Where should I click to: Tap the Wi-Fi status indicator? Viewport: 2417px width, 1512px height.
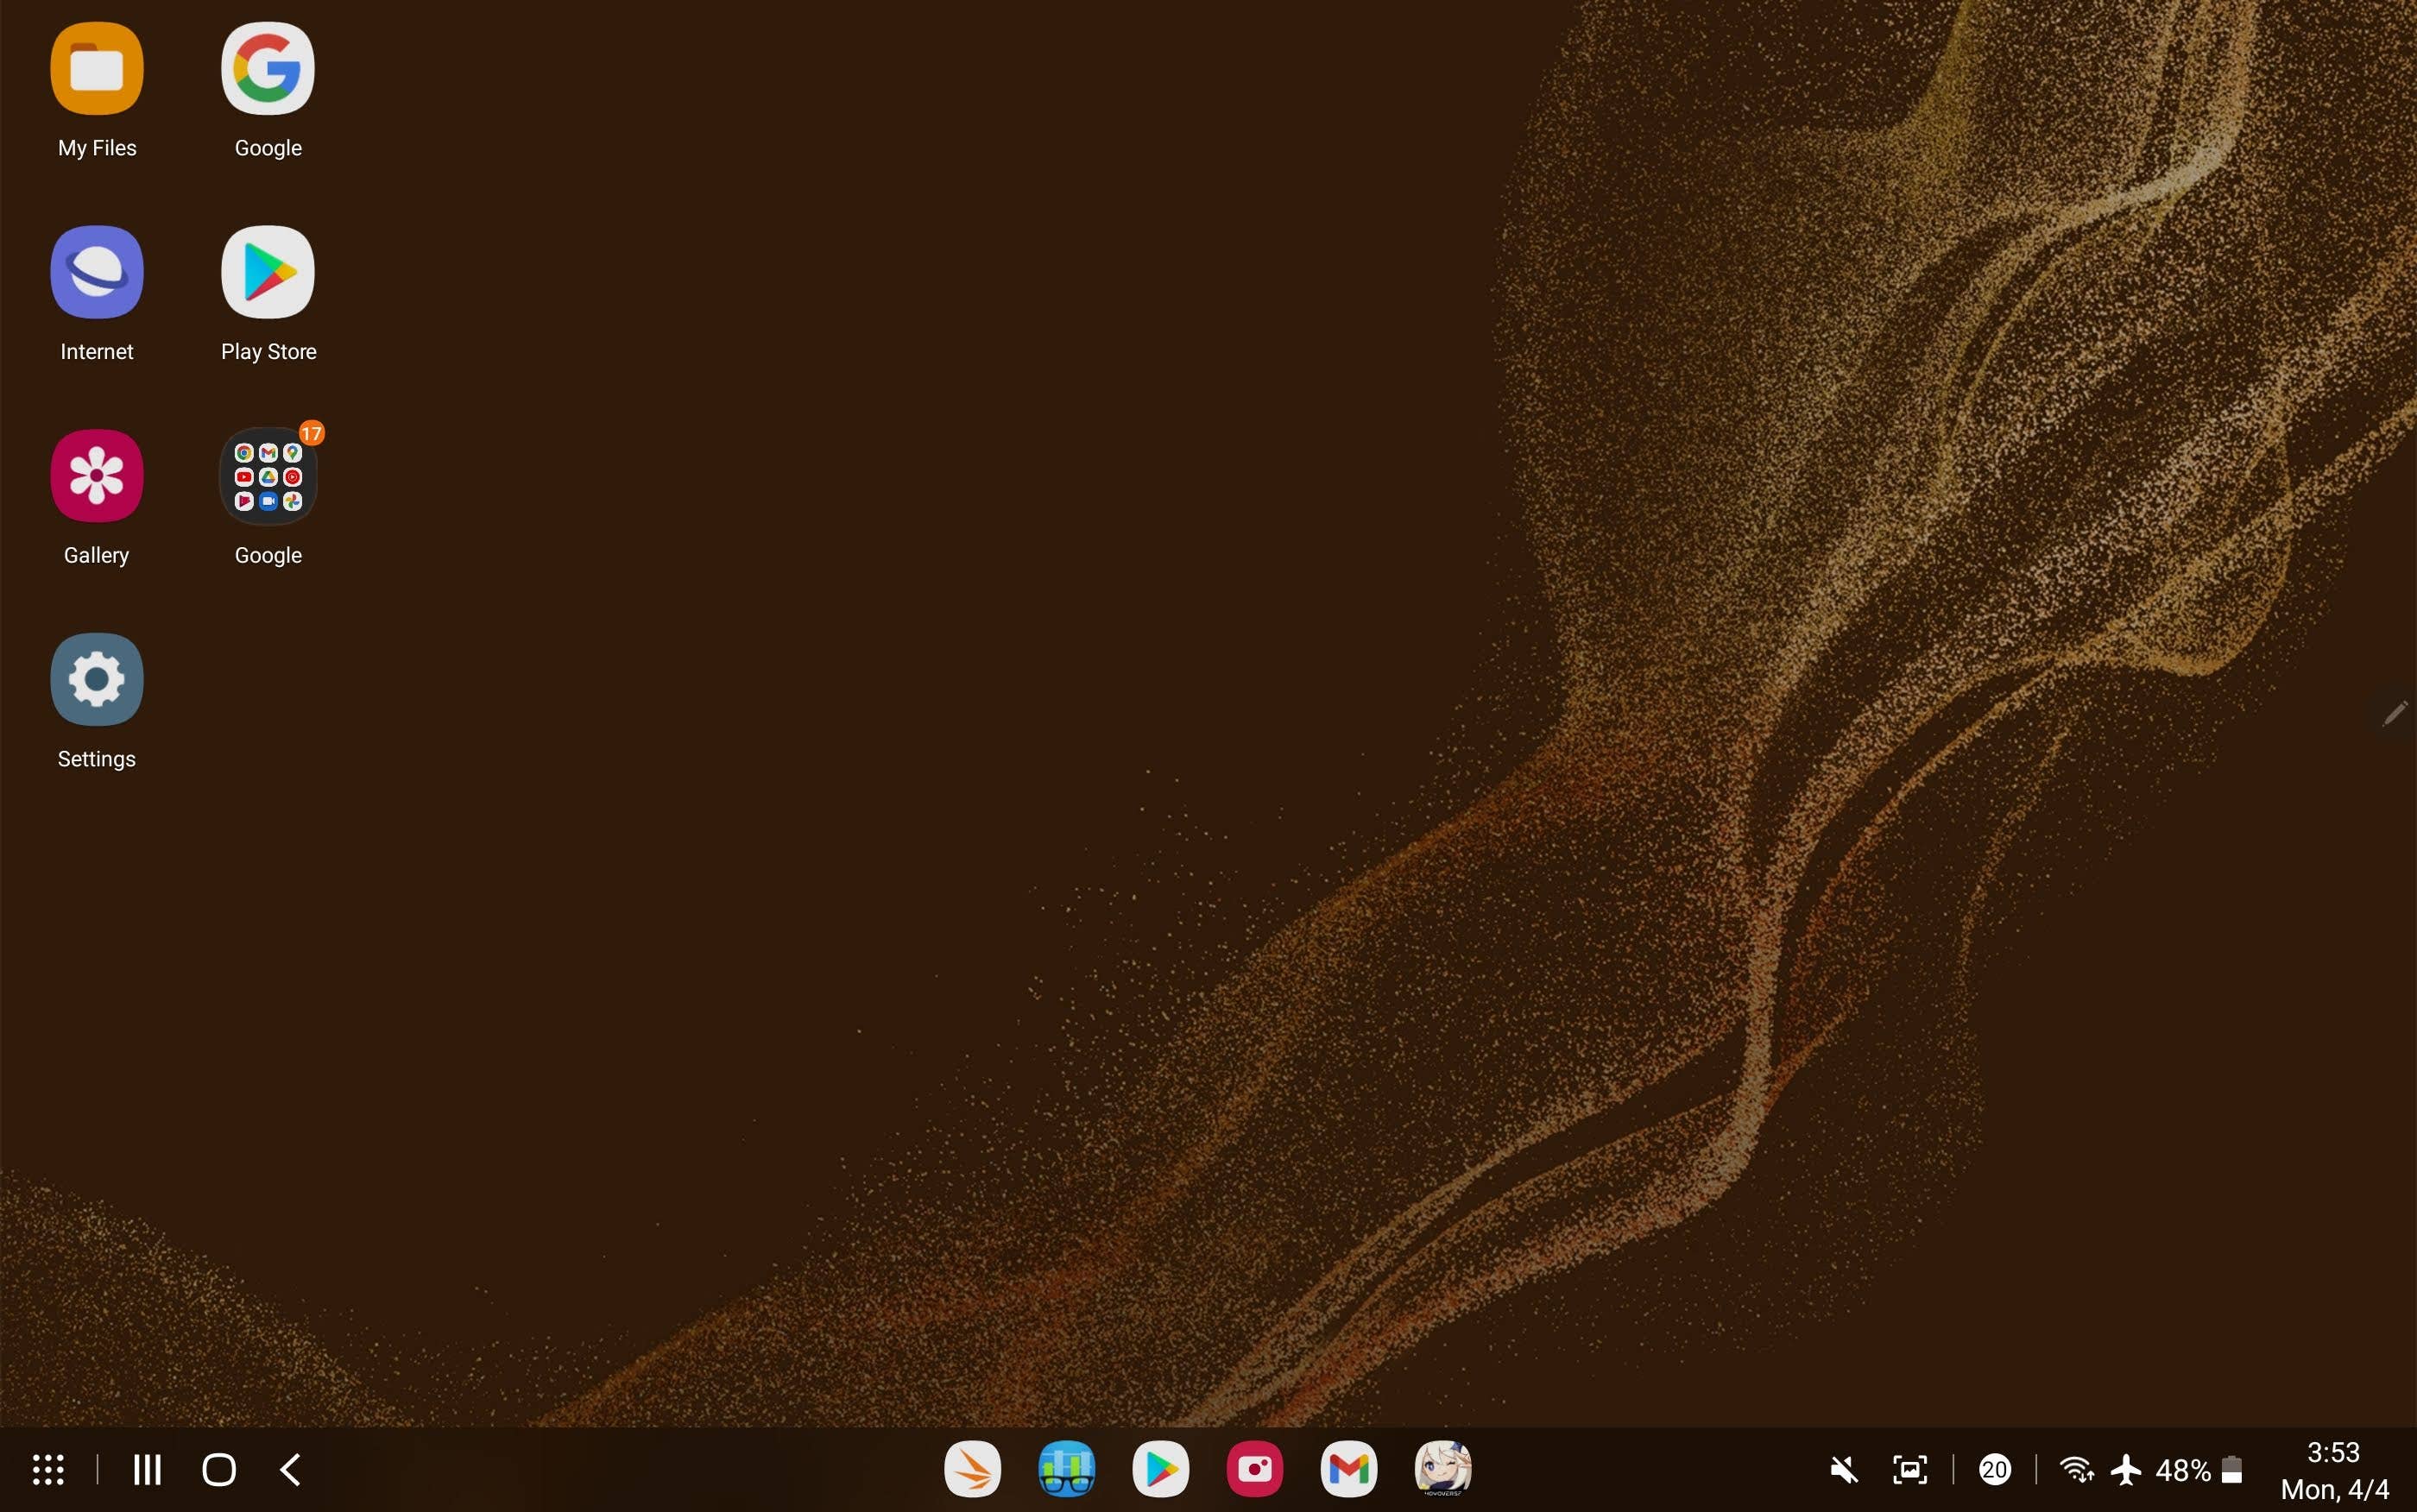[x=2078, y=1469]
